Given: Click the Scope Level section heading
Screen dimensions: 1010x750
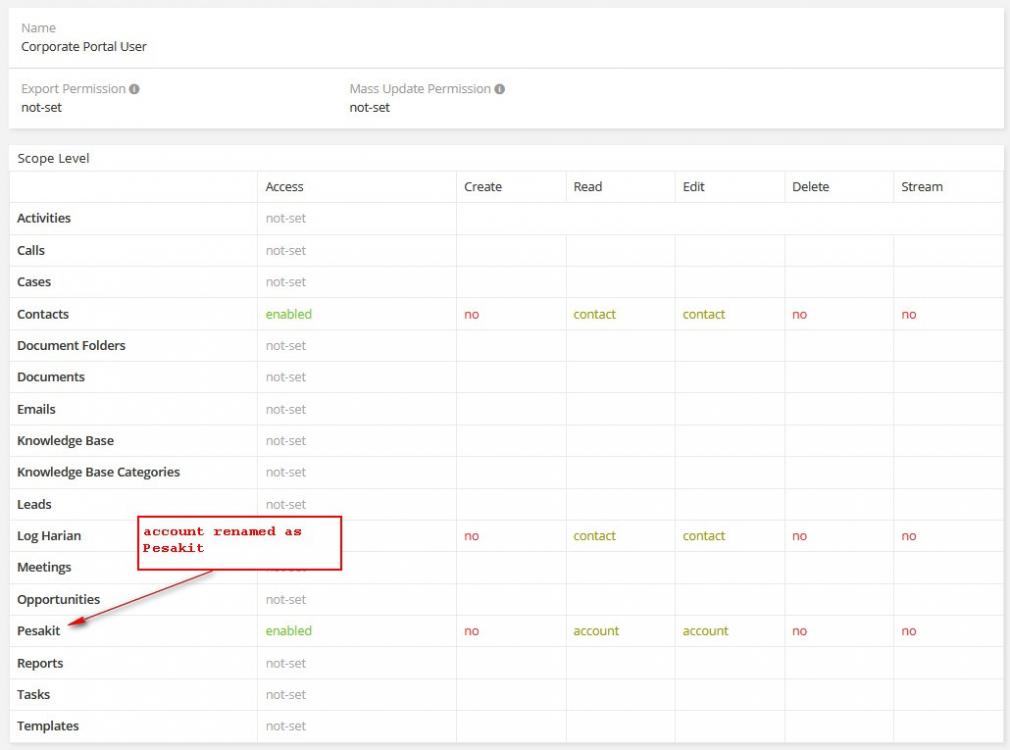Looking at the screenshot, I should click(53, 159).
